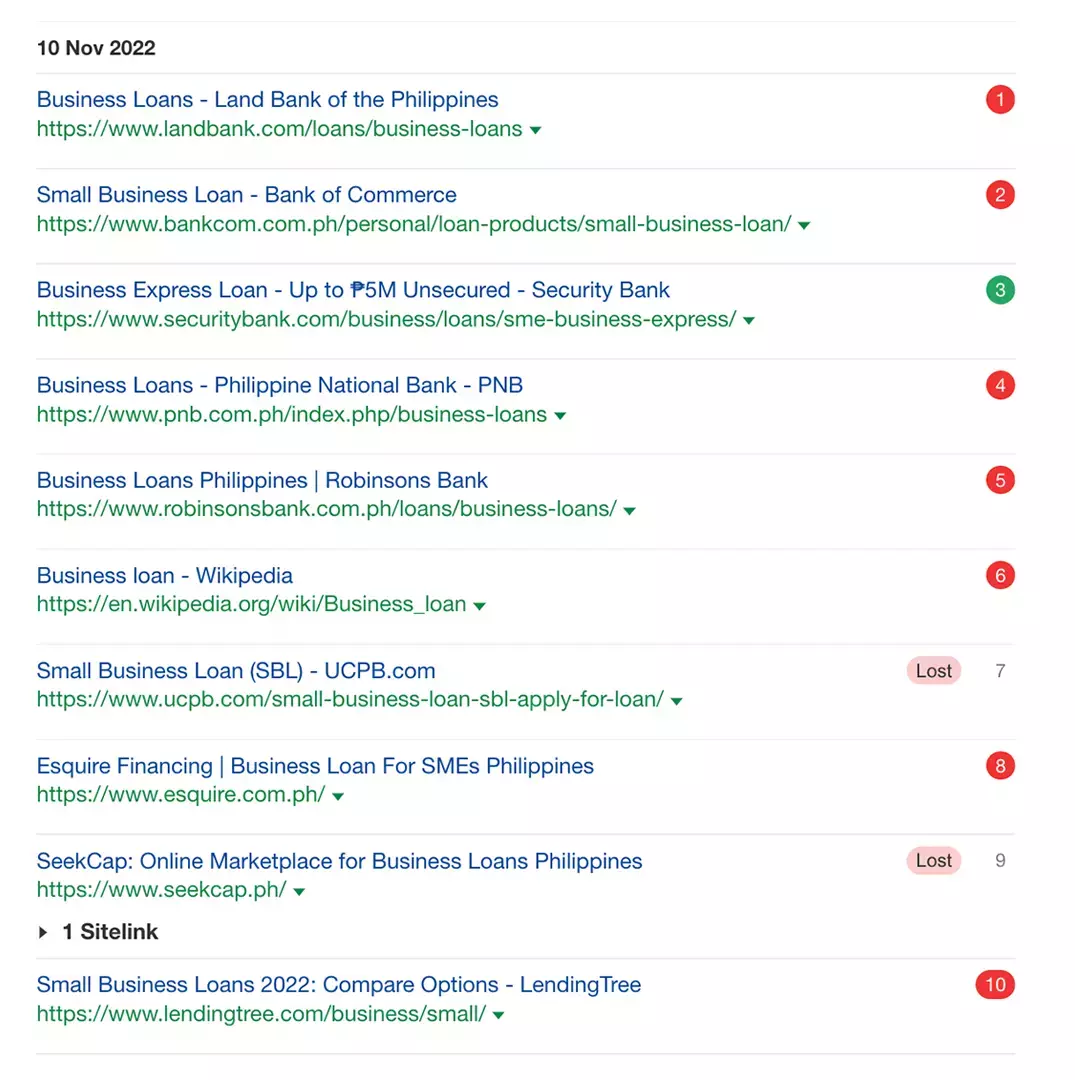1075x1080 pixels.
Task: Expand dropdown arrow next to bankcom.com.ph URL
Action: [804, 225]
